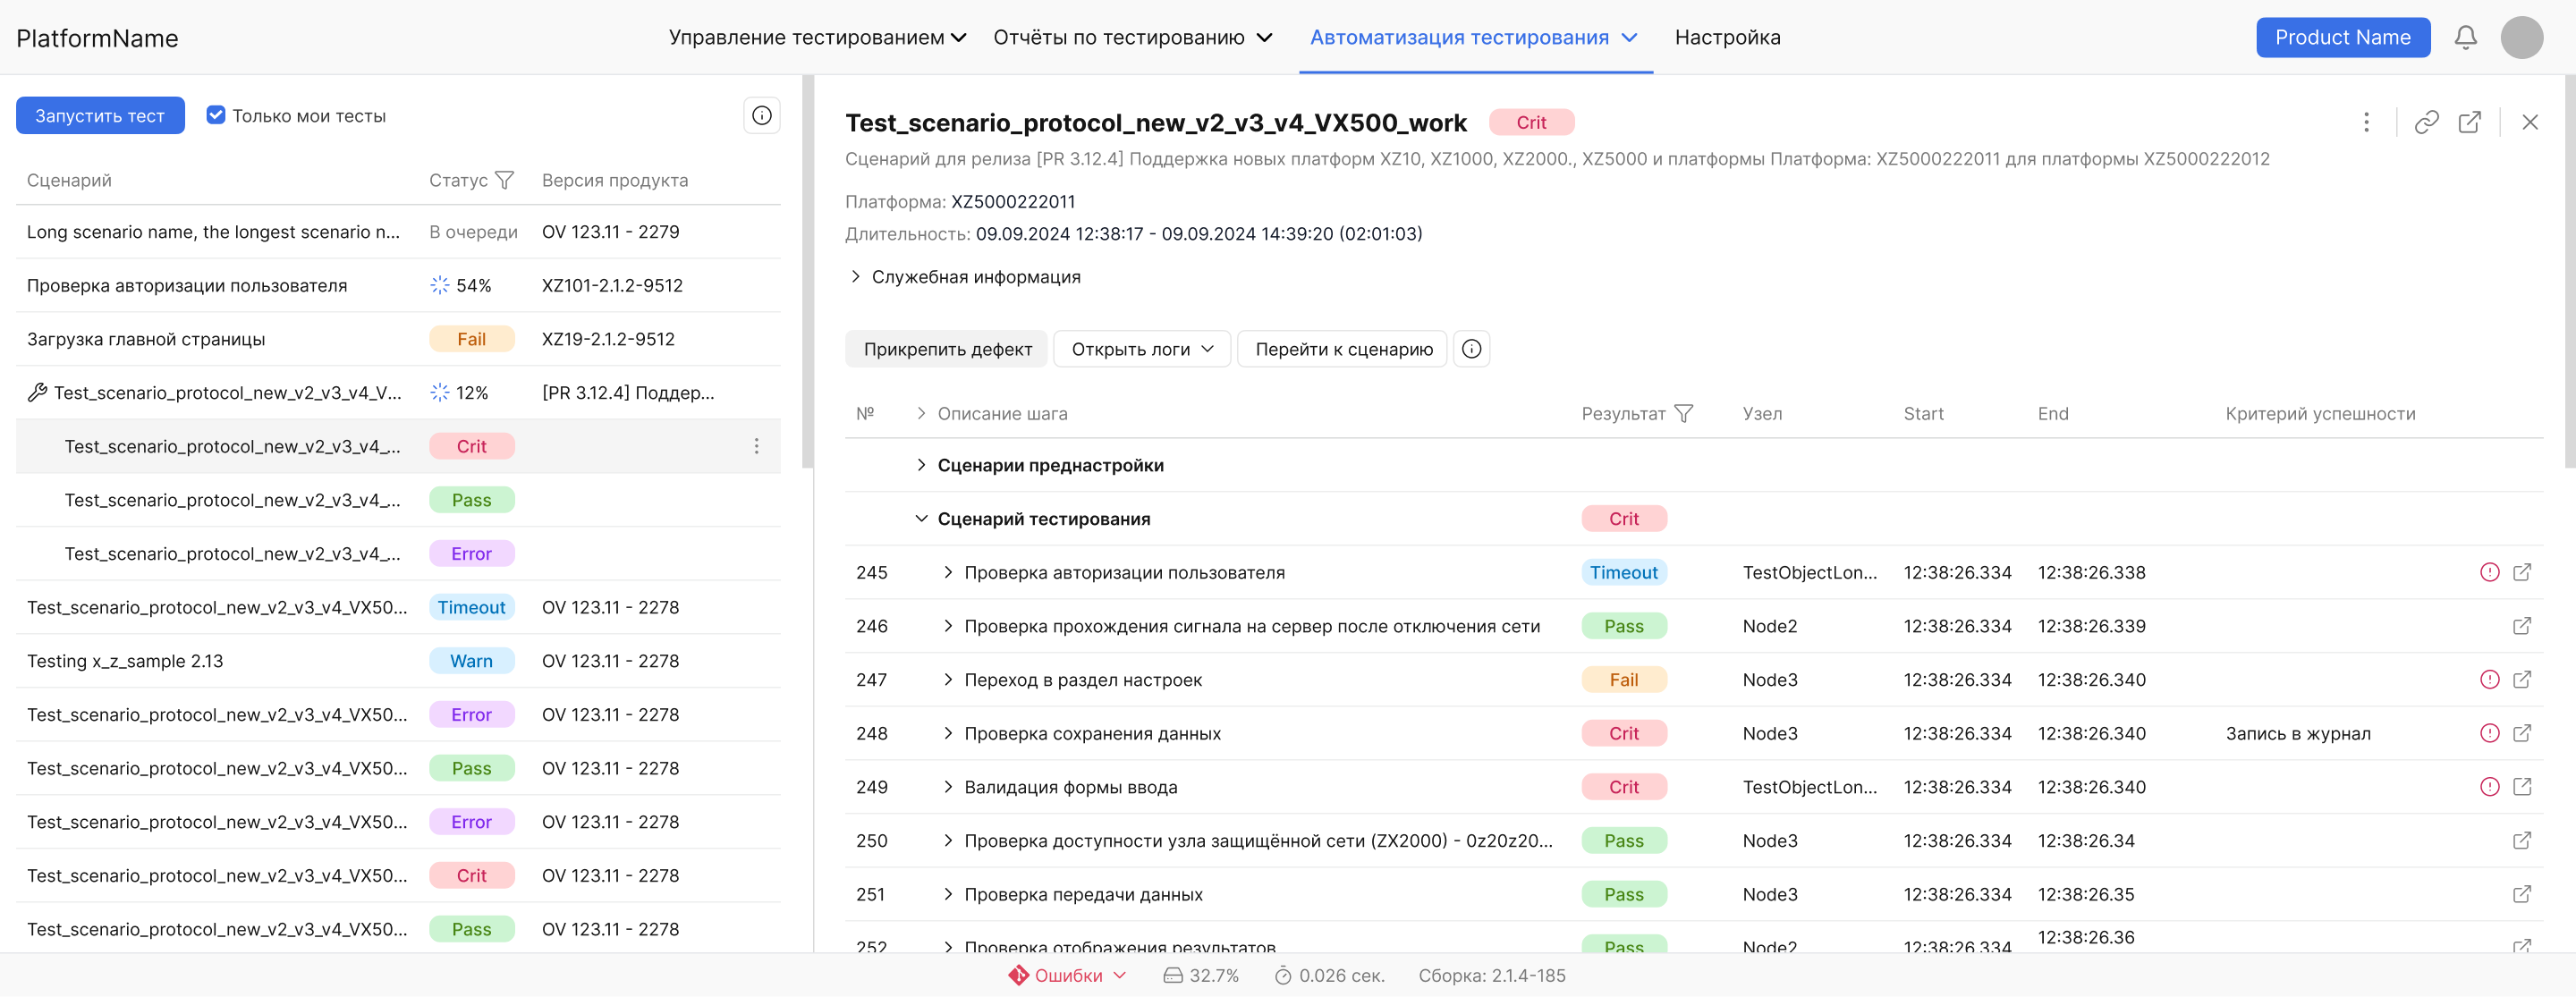Click the scenario list vertical scrollbar
Screen dimensions: 2576x997
808,272
